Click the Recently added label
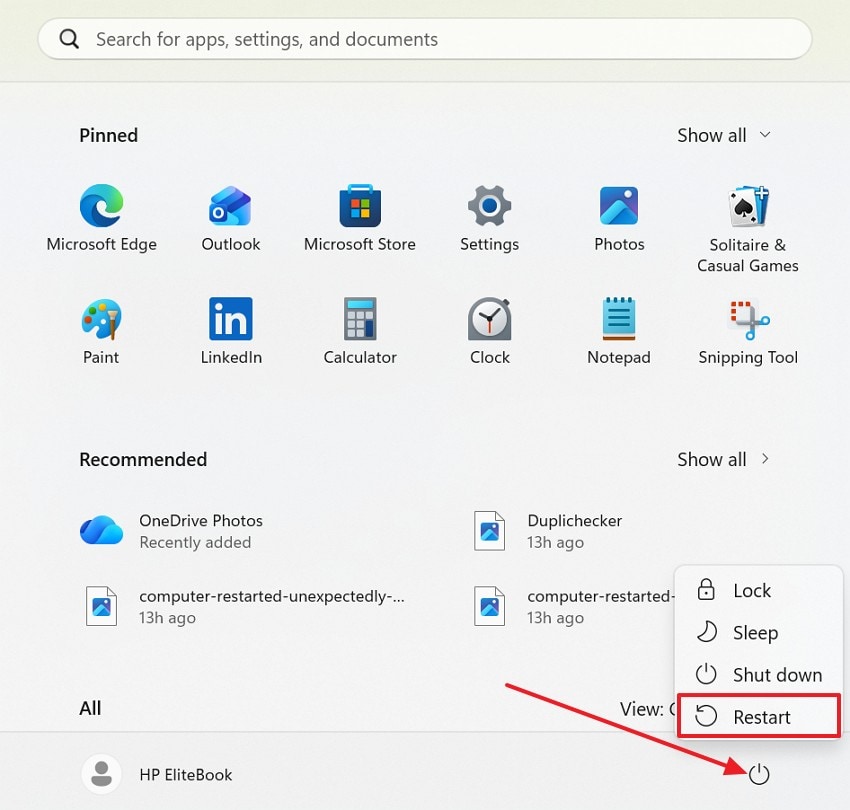This screenshot has width=850, height=810. (195, 542)
